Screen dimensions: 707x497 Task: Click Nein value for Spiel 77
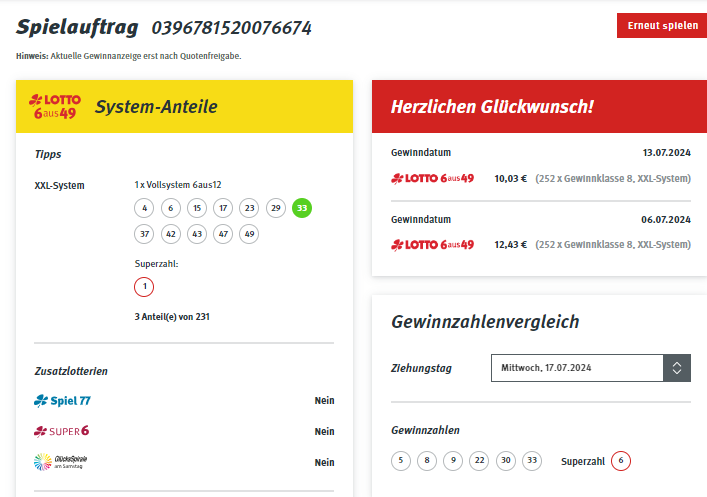point(325,400)
